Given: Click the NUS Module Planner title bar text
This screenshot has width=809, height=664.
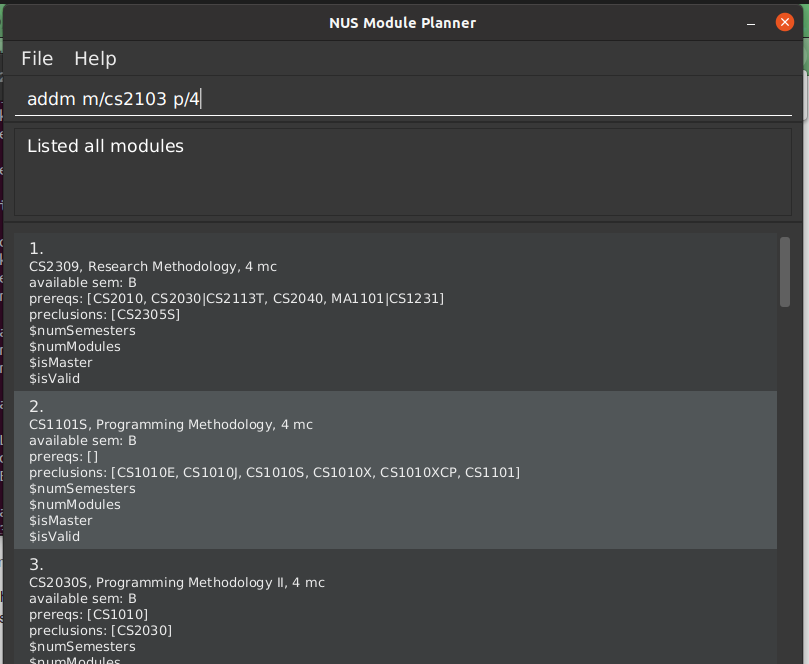Looking at the screenshot, I should (402, 23).
